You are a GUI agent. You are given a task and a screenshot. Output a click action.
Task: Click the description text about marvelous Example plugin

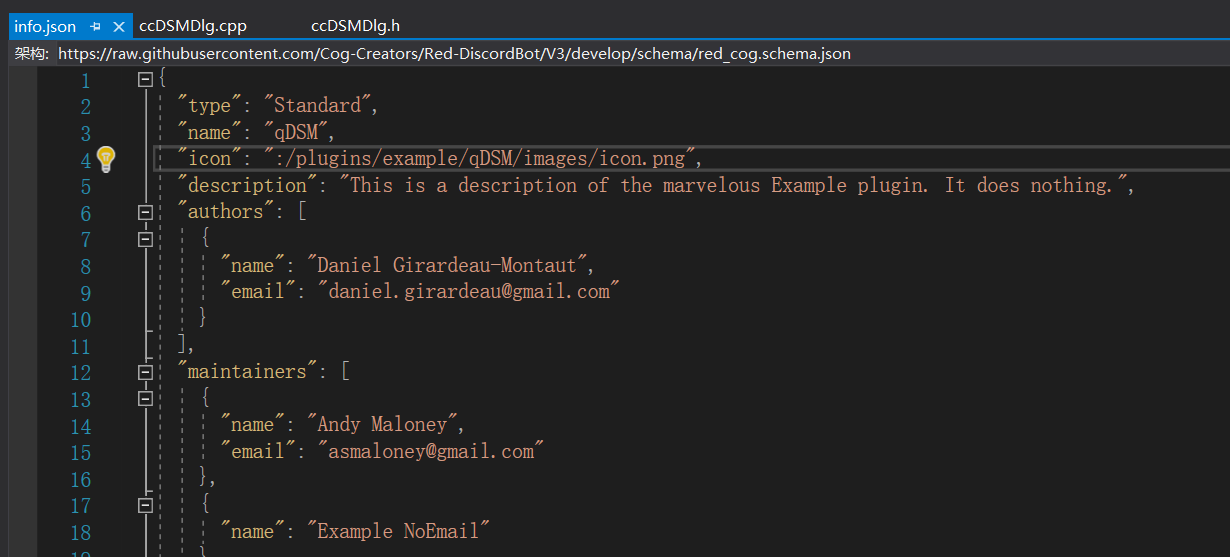[x=735, y=185]
